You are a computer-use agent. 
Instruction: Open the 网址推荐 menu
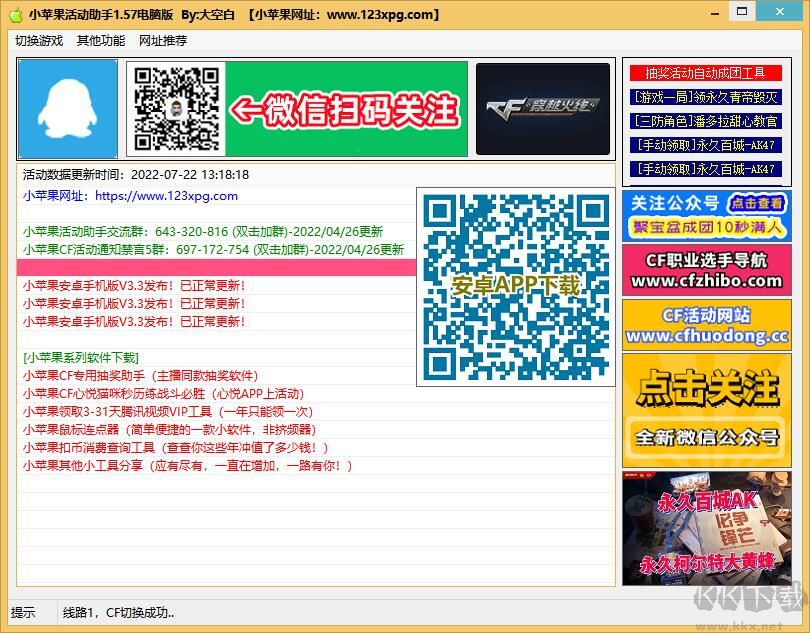click(163, 41)
